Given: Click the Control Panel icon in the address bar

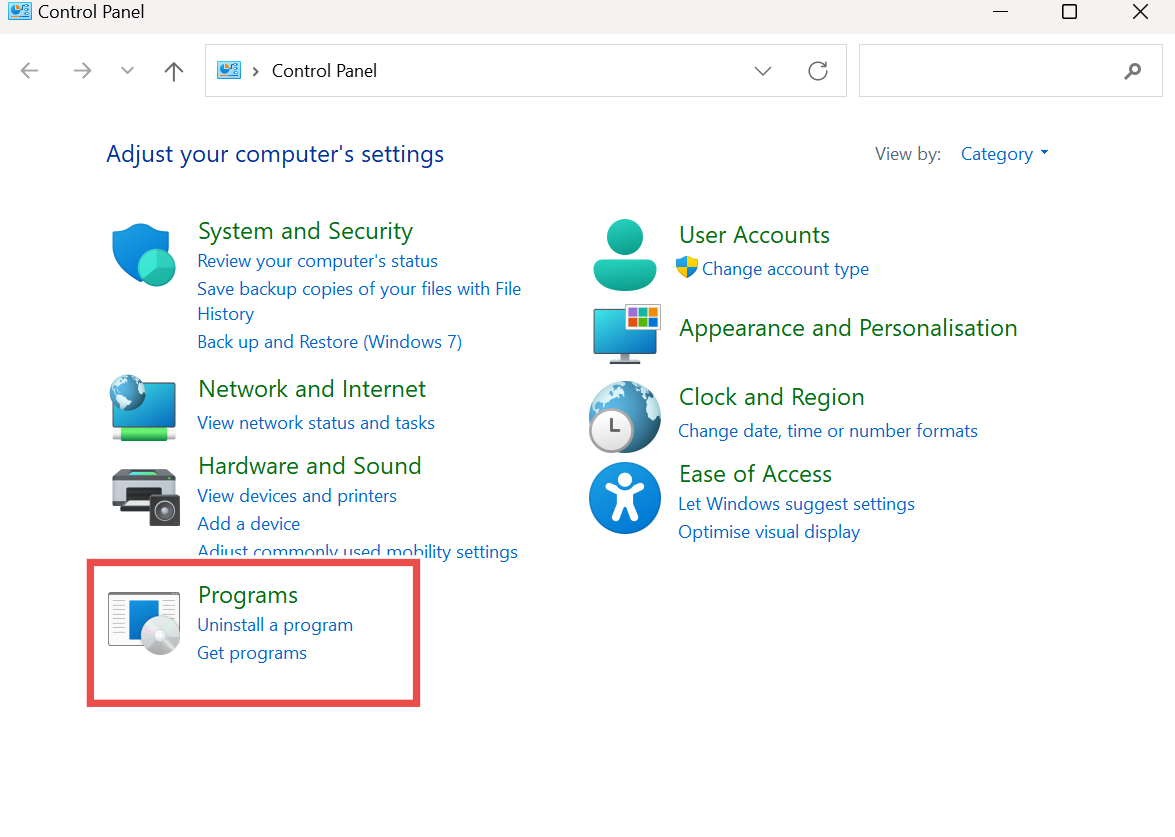Looking at the screenshot, I should pyautogui.click(x=228, y=70).
